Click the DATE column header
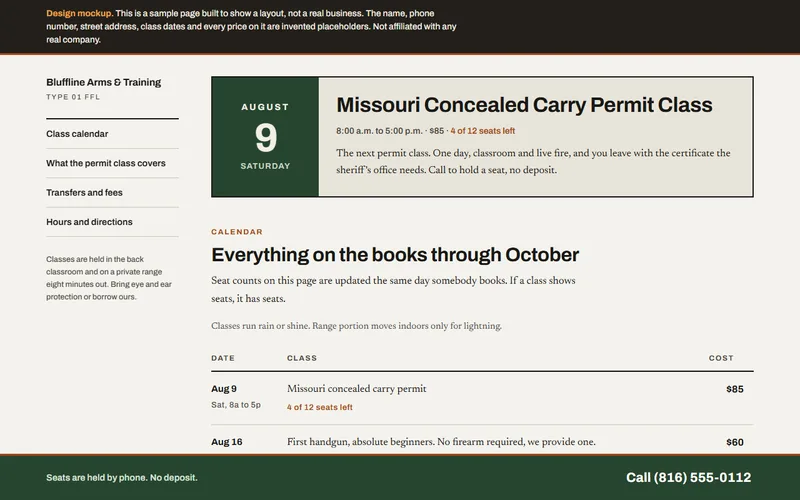 pos(223,358)
